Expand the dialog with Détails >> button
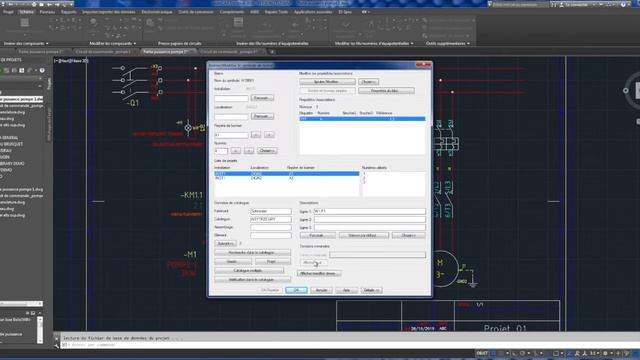The height and width of the screenshot is (360, 640). coord(371,290)
